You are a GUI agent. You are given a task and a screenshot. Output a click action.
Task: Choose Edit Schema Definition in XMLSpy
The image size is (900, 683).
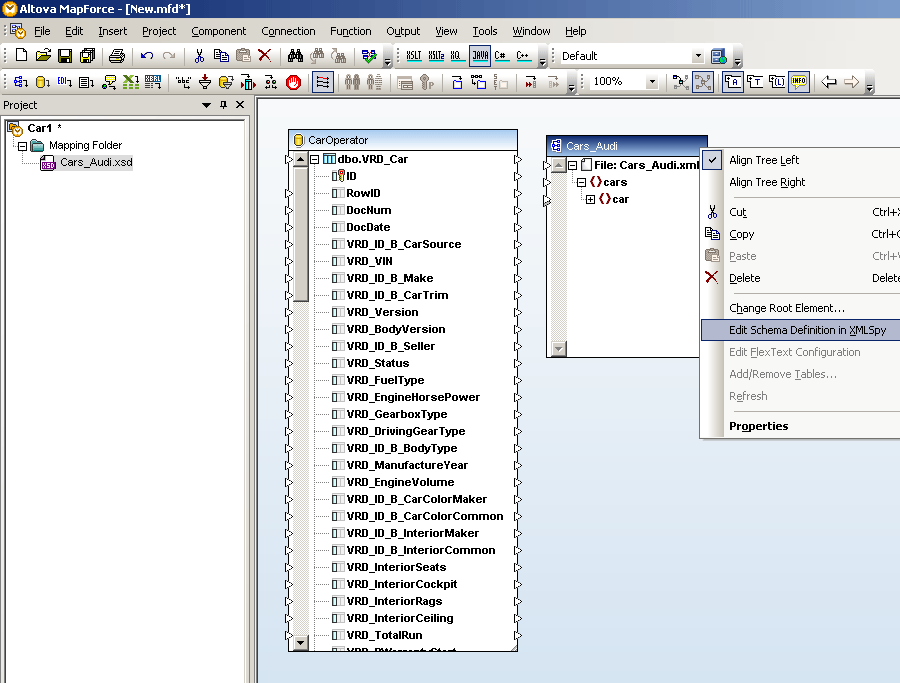click(800, 330)
